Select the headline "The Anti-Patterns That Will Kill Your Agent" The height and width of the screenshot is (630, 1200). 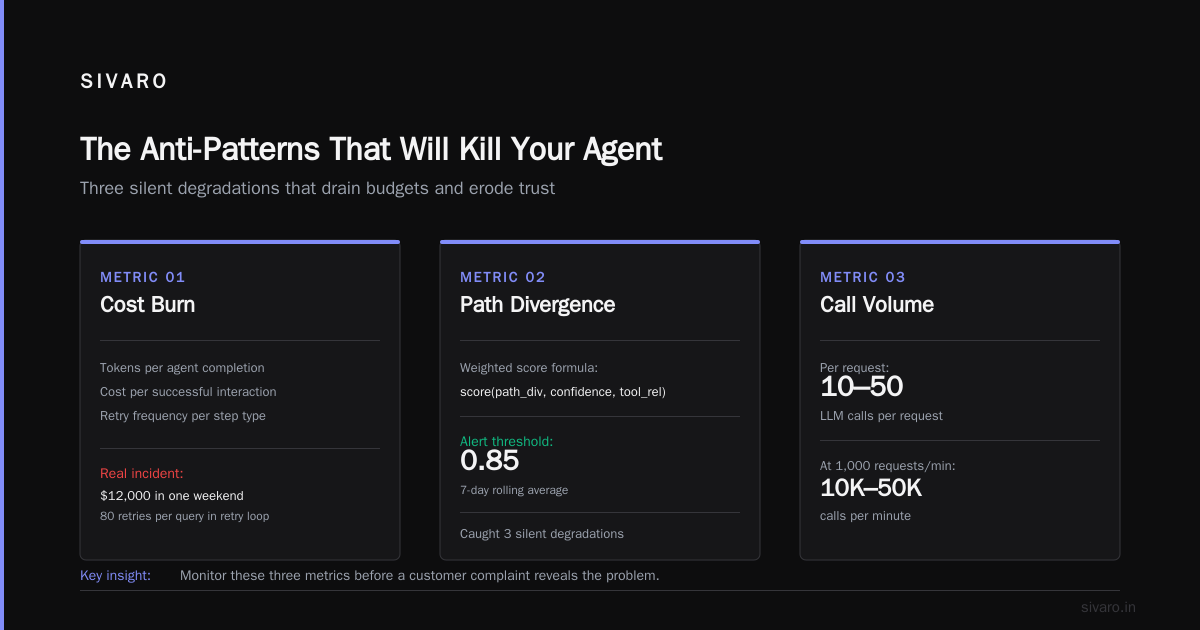click(x=371, y=149)
